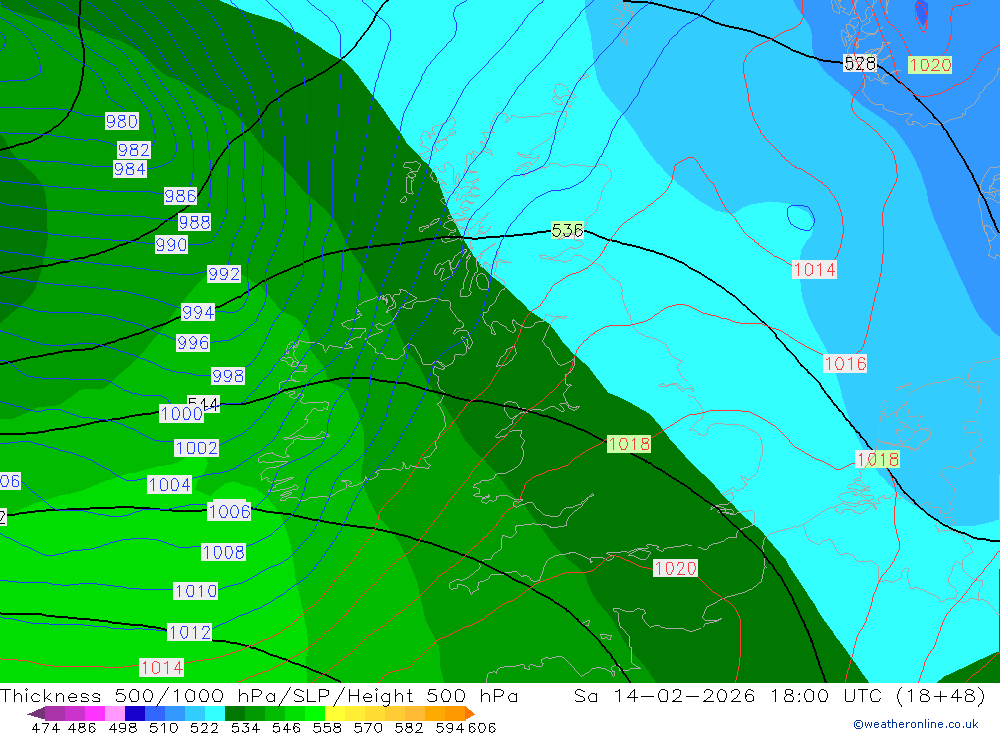This screenshot has width=1000, height=733.
Task: Click the cyan legend swatch
Action: 215,713
